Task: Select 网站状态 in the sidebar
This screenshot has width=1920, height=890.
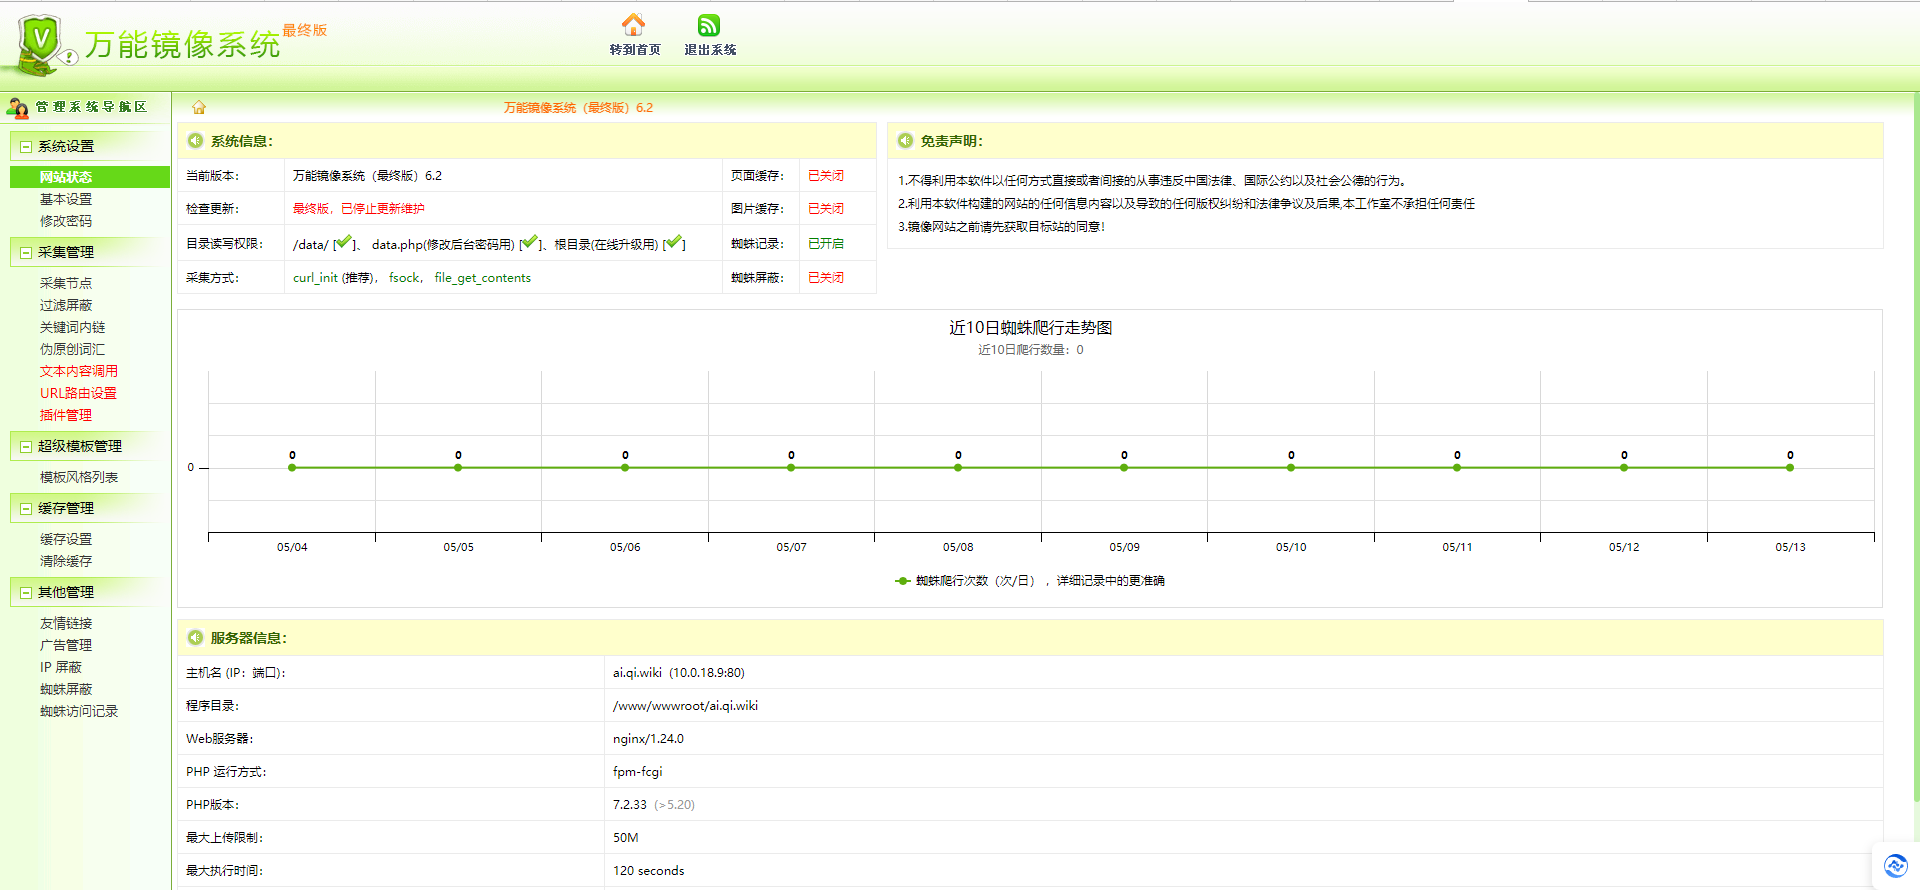Action: (x=90, y=177)
